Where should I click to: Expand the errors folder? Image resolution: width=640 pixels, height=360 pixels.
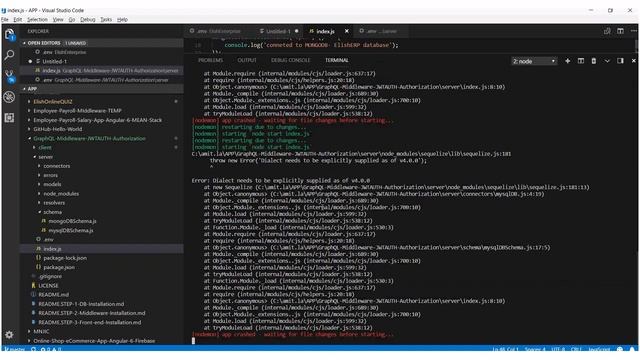[50, 175]
